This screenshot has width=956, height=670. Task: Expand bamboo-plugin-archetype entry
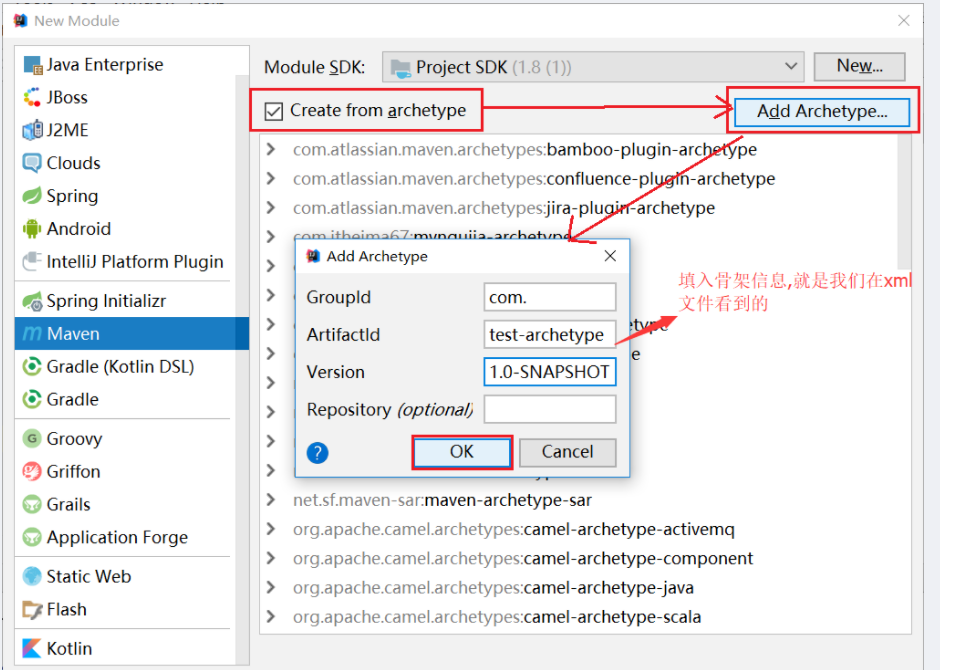pos(271,149)
